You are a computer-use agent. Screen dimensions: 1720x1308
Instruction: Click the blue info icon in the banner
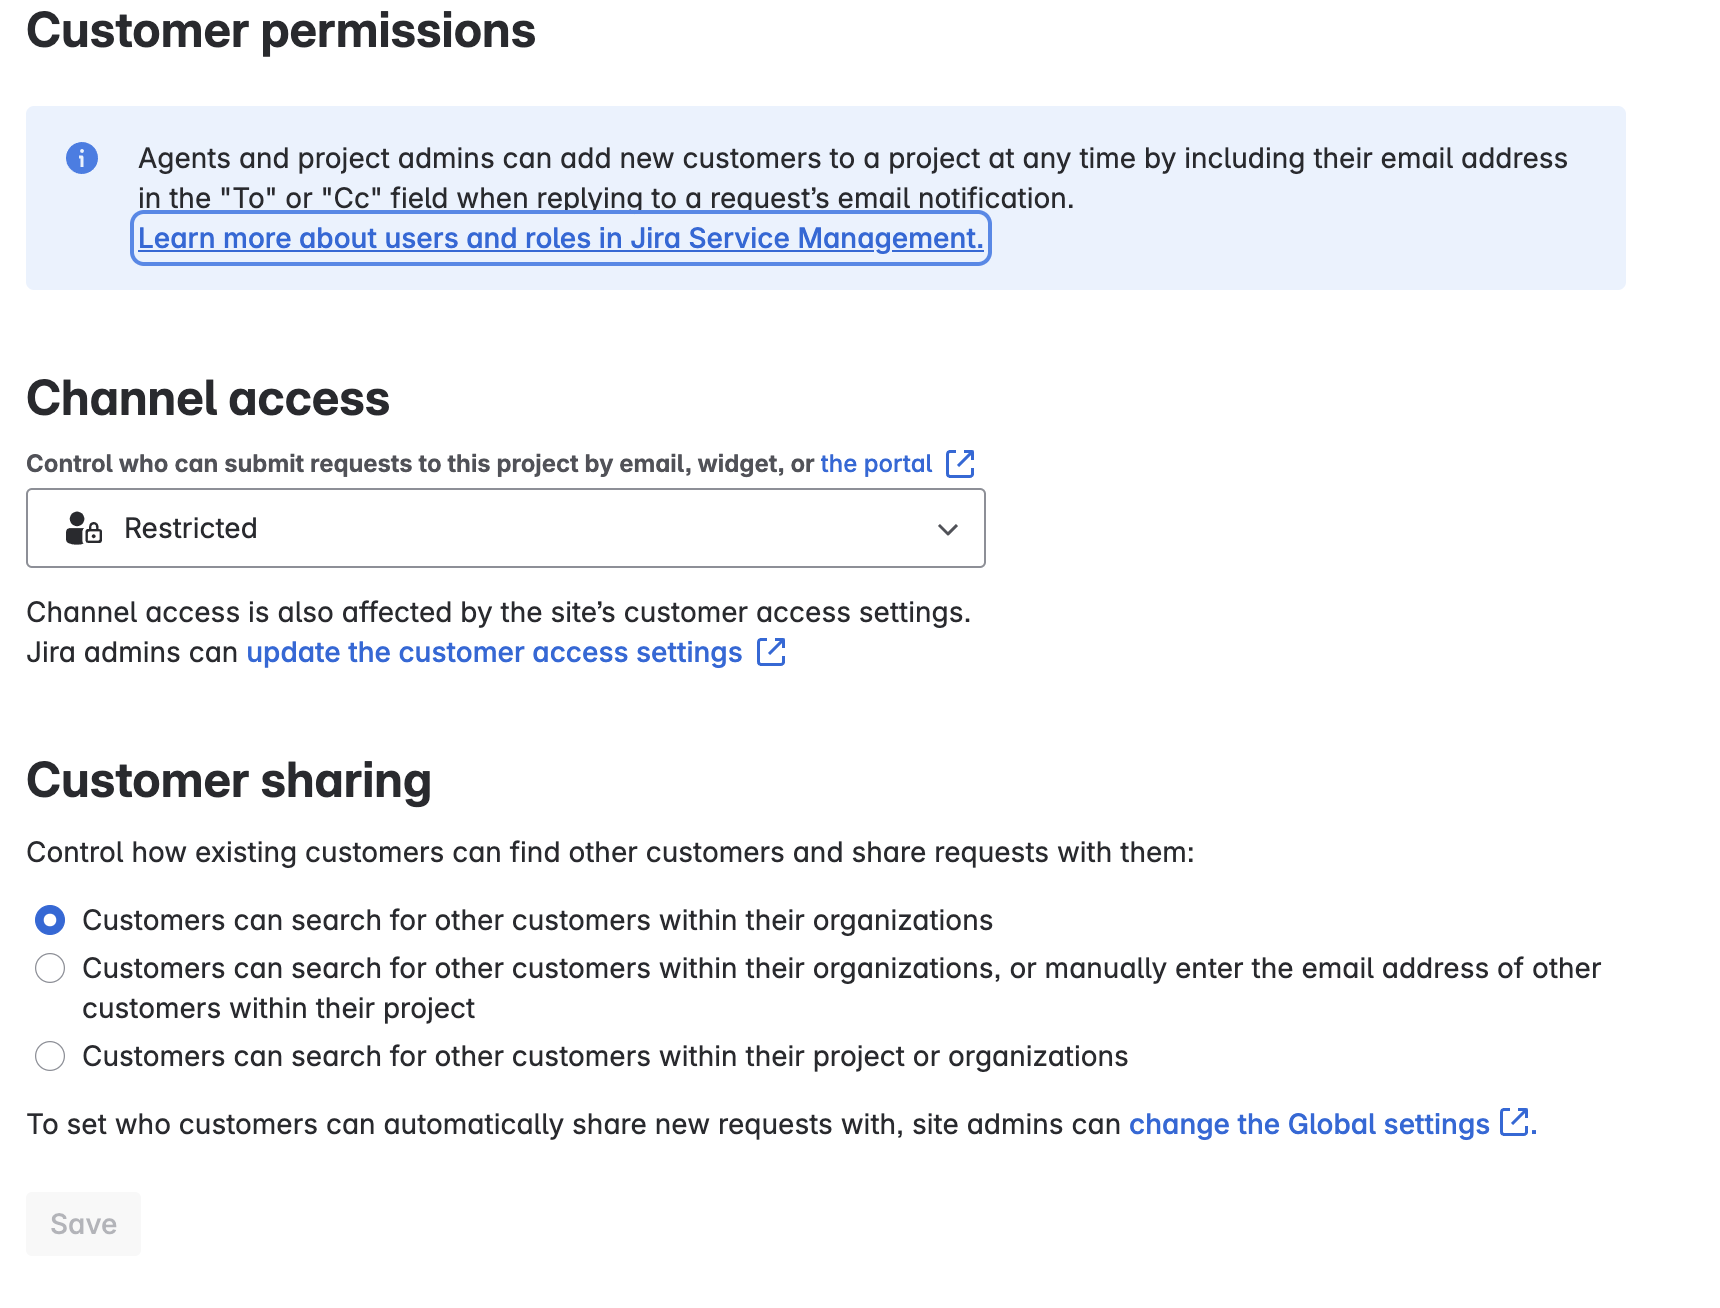click(82, 158)
